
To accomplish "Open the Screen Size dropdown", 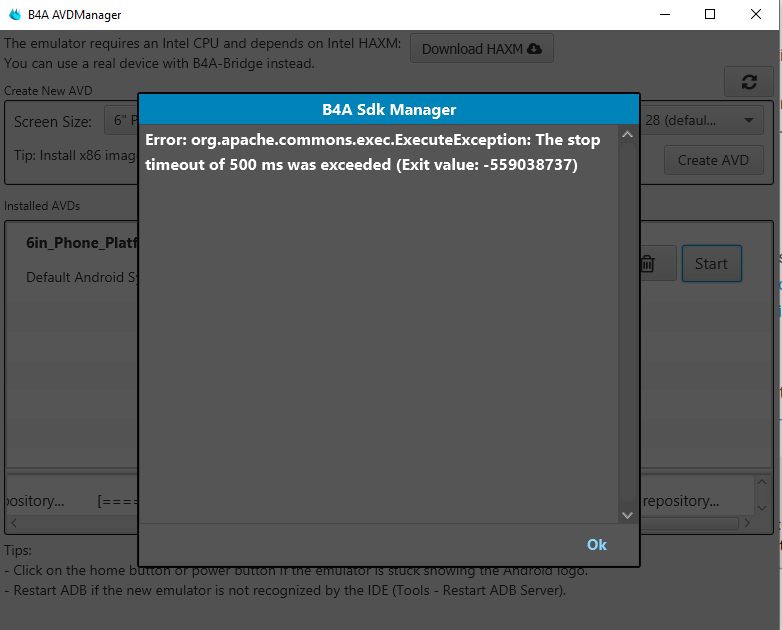I will [x=121, y=120].
